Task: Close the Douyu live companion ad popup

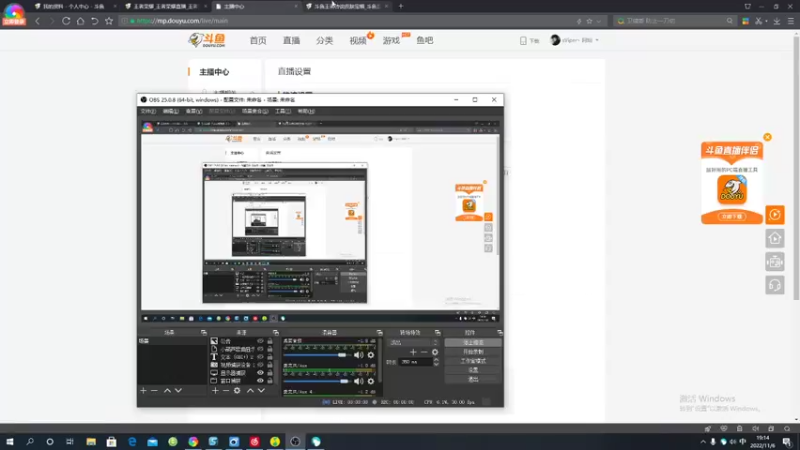Action: pyautogui.click(x=767, y=137)
